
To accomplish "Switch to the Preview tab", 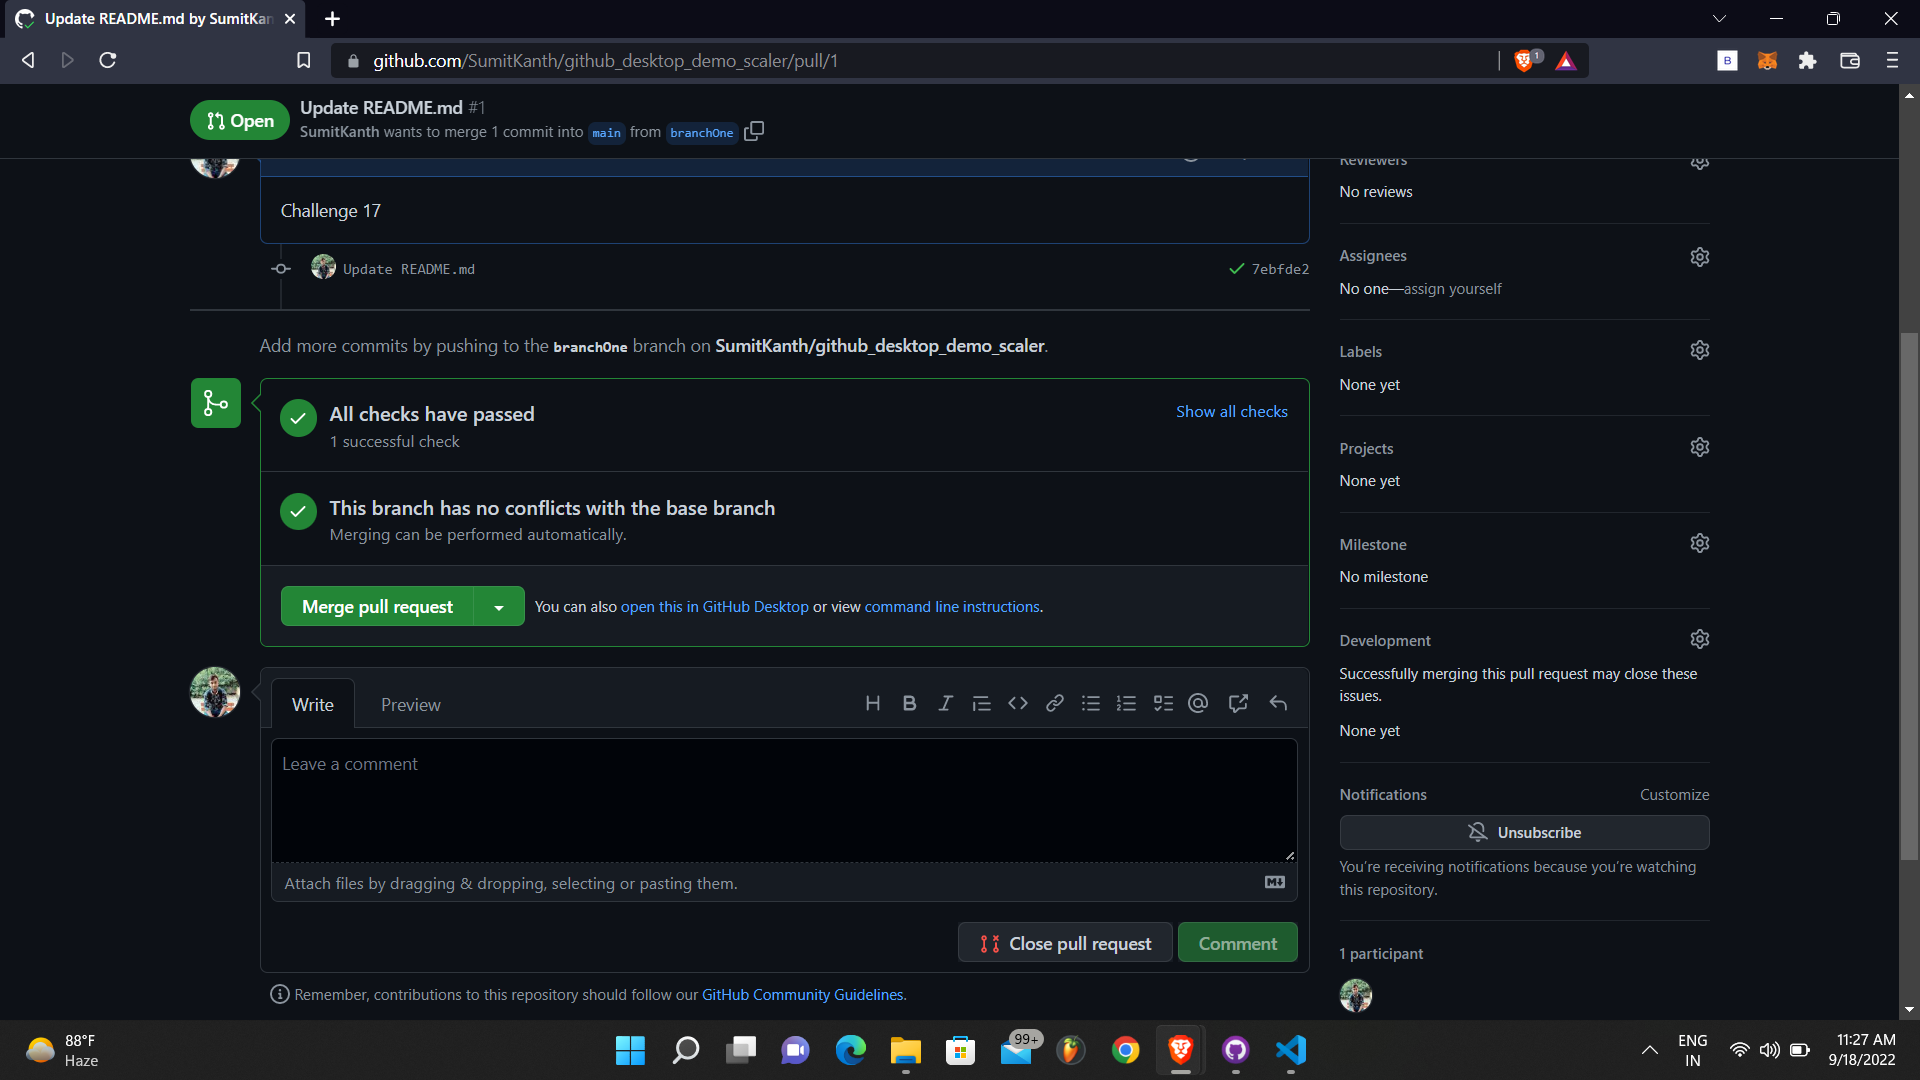I will (x=410, y=704).
